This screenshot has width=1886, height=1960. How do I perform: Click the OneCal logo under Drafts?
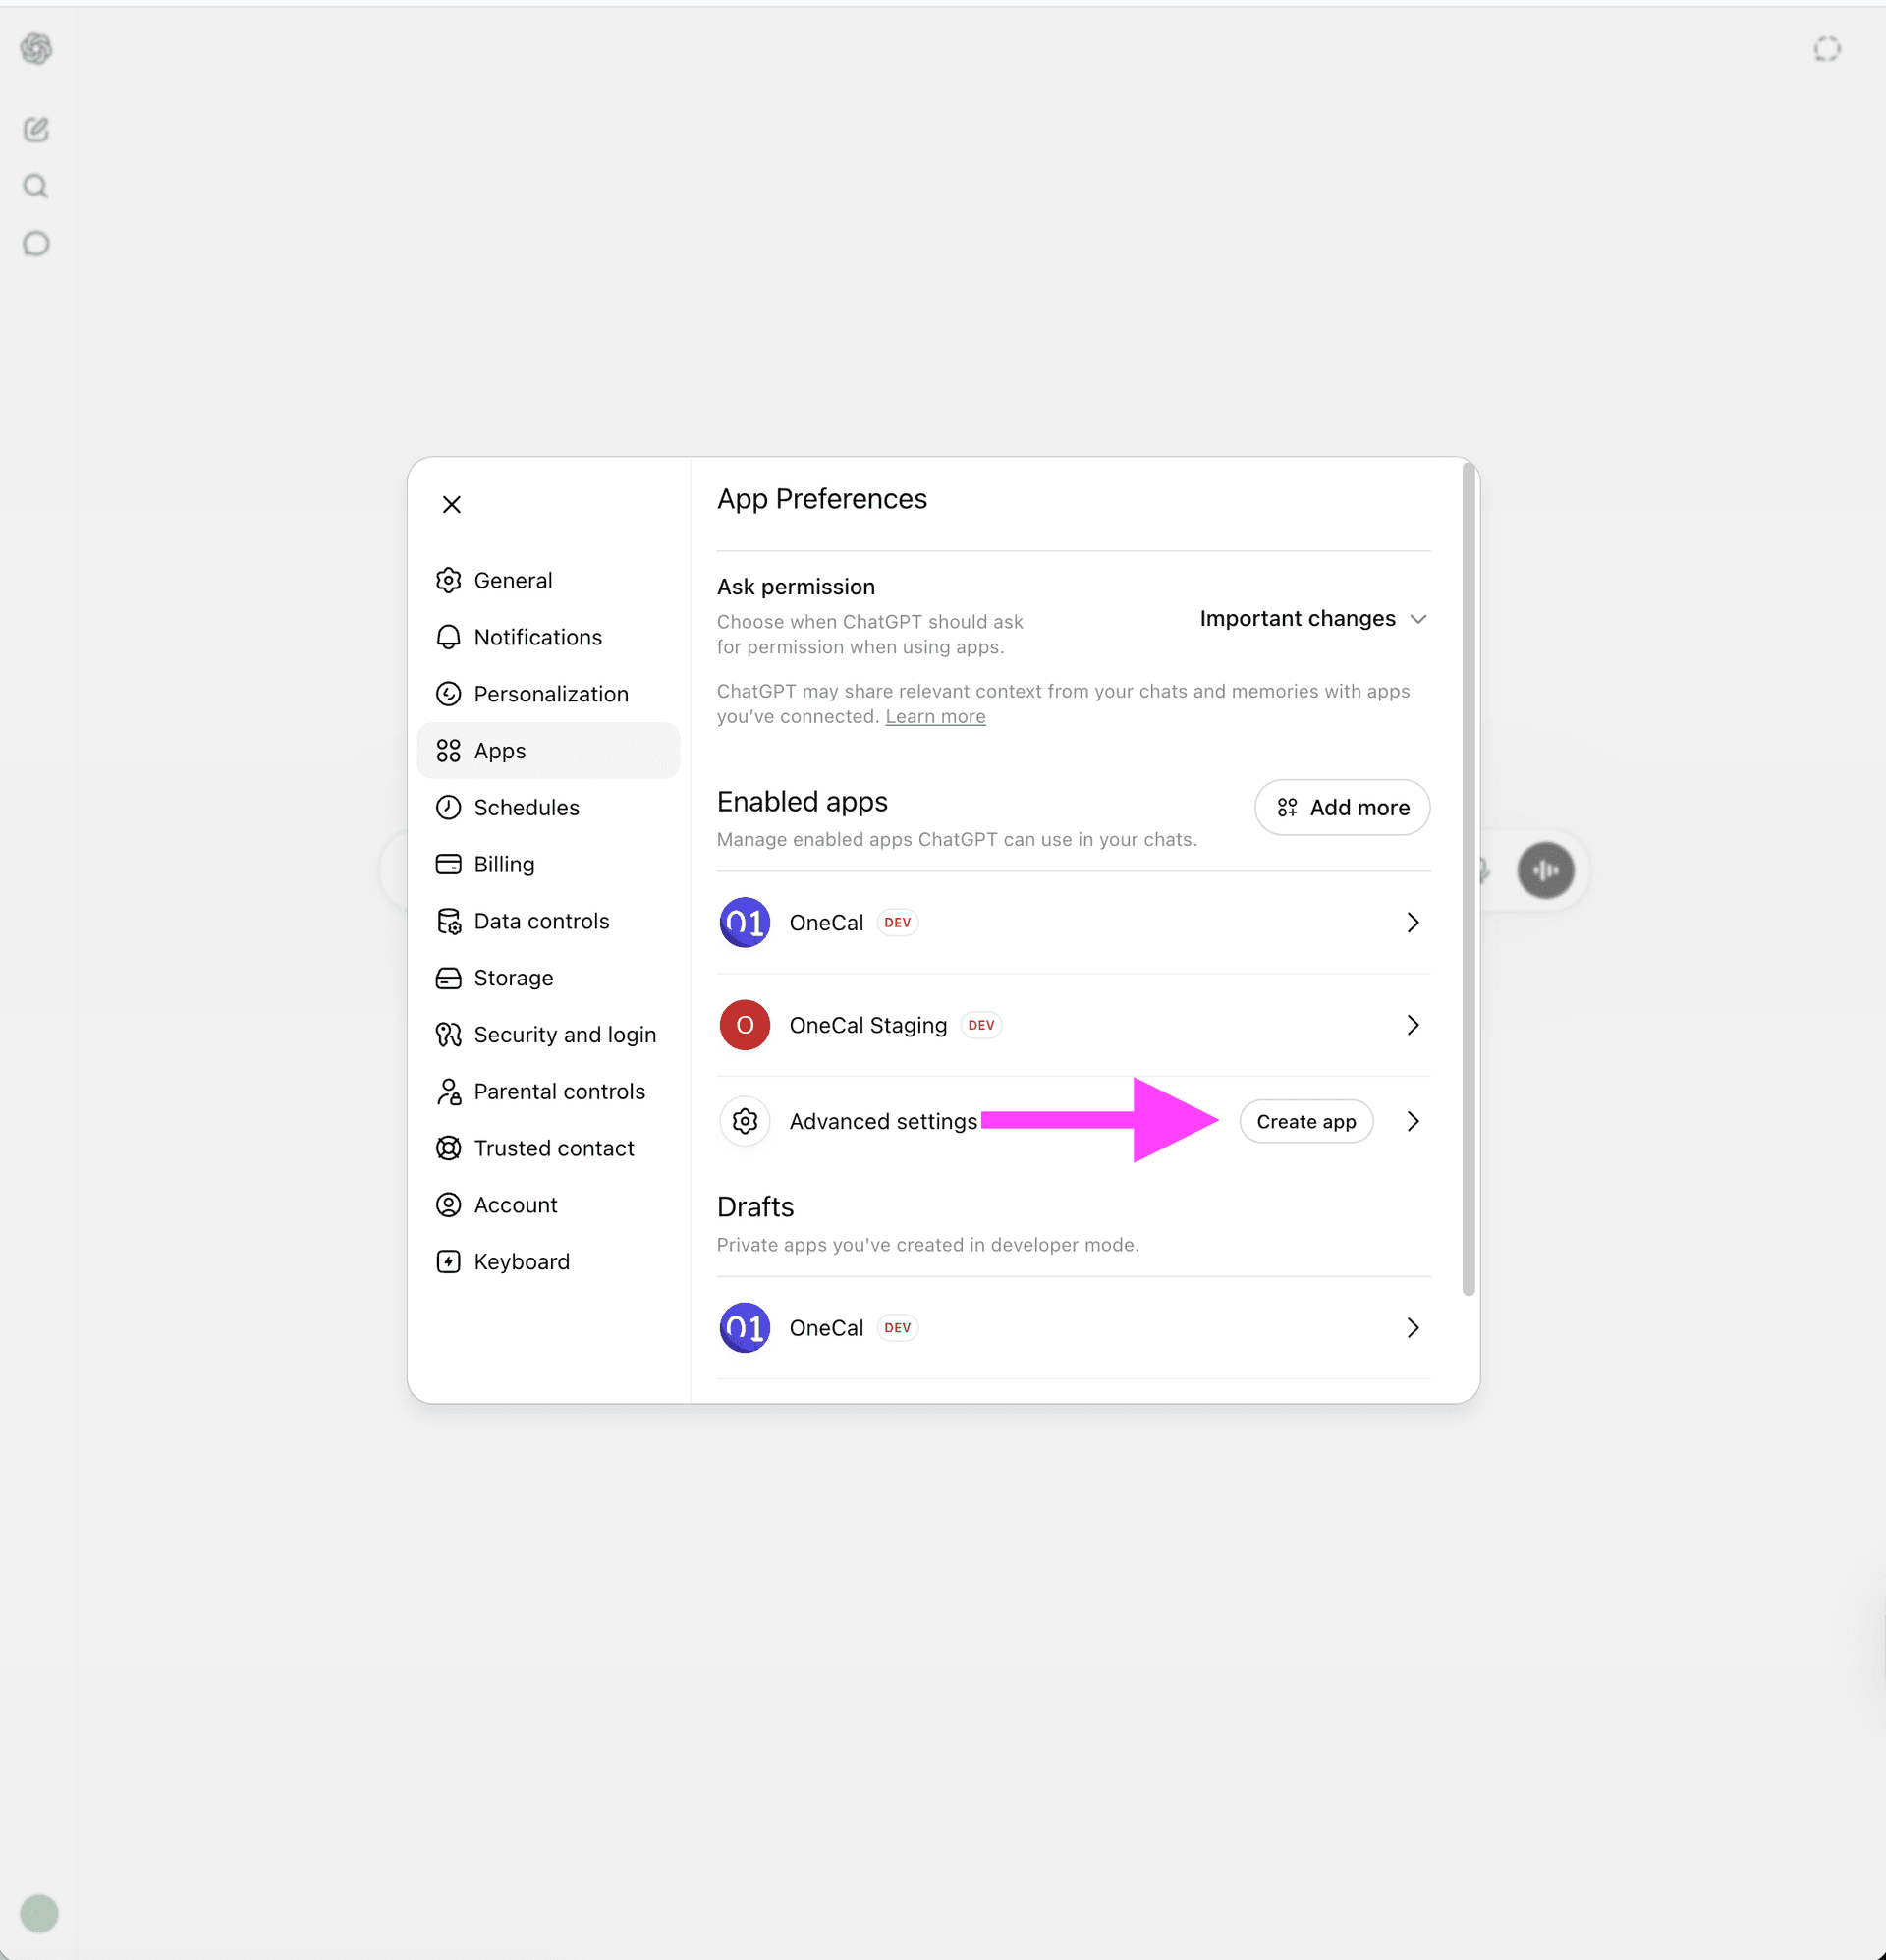coord(745,1328)
